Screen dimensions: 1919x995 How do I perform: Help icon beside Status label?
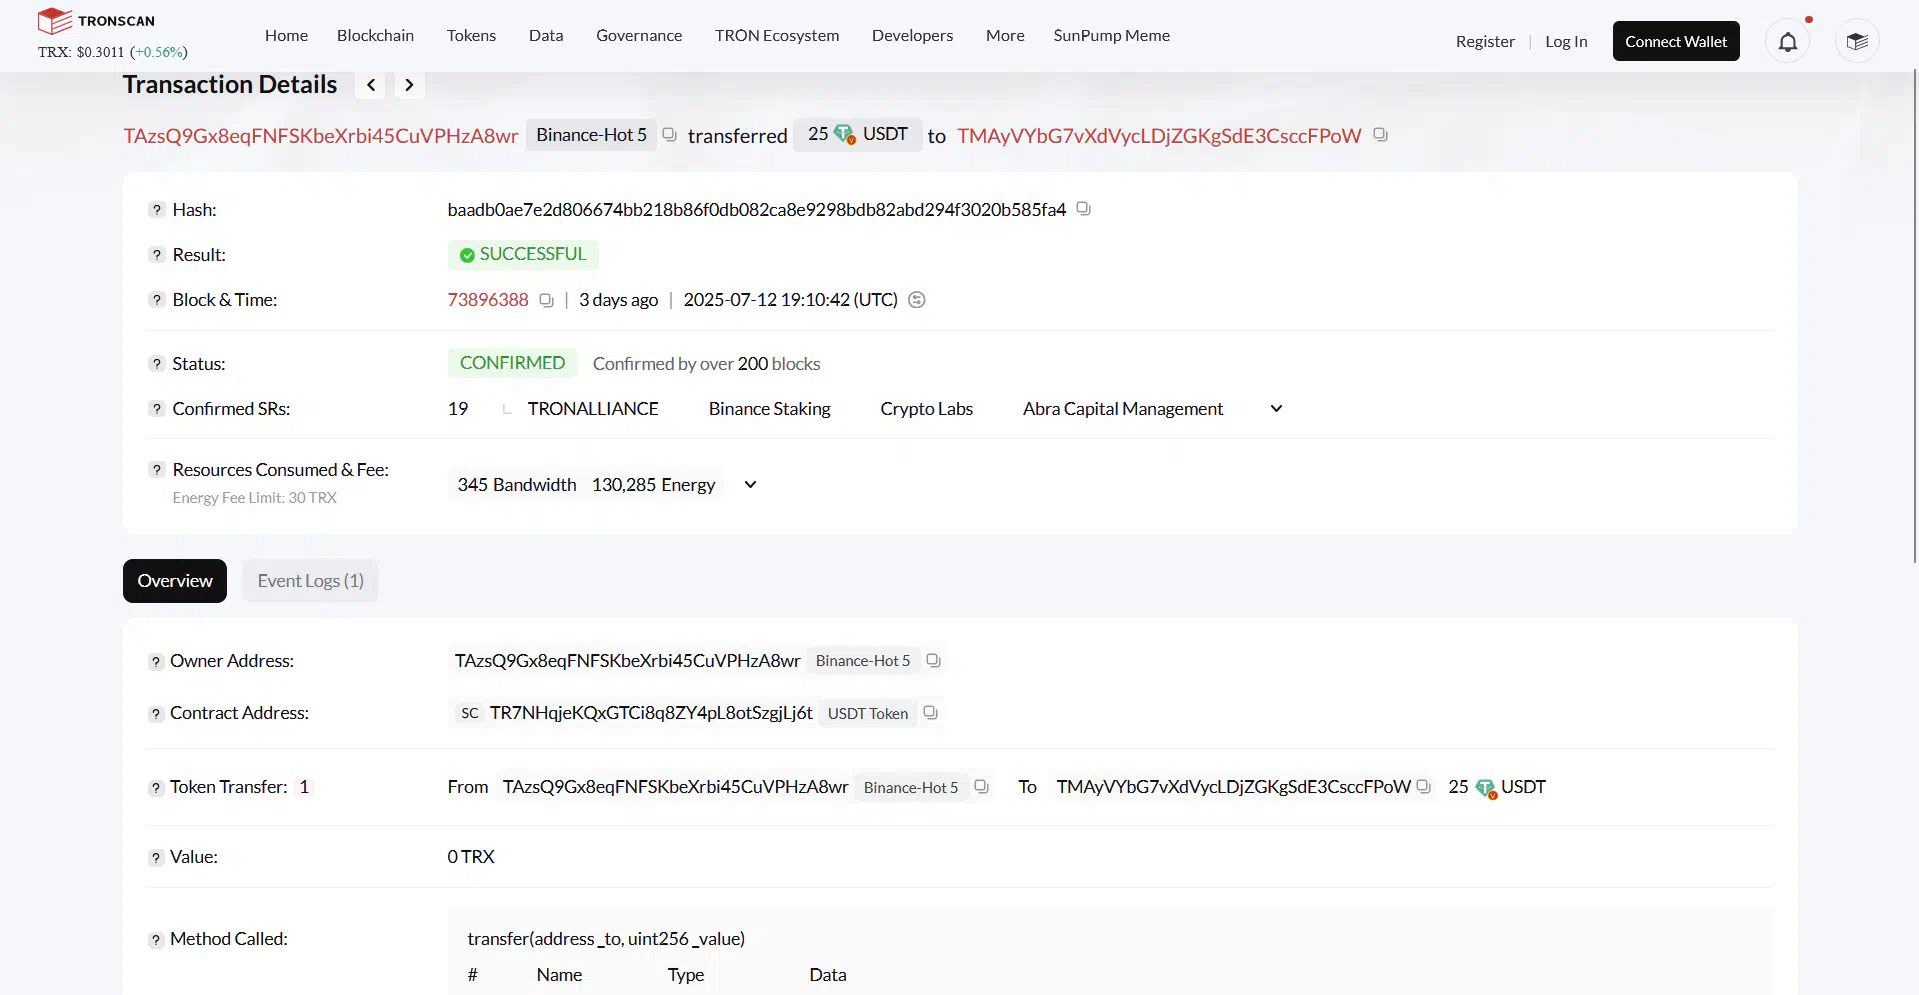(156, 364)
